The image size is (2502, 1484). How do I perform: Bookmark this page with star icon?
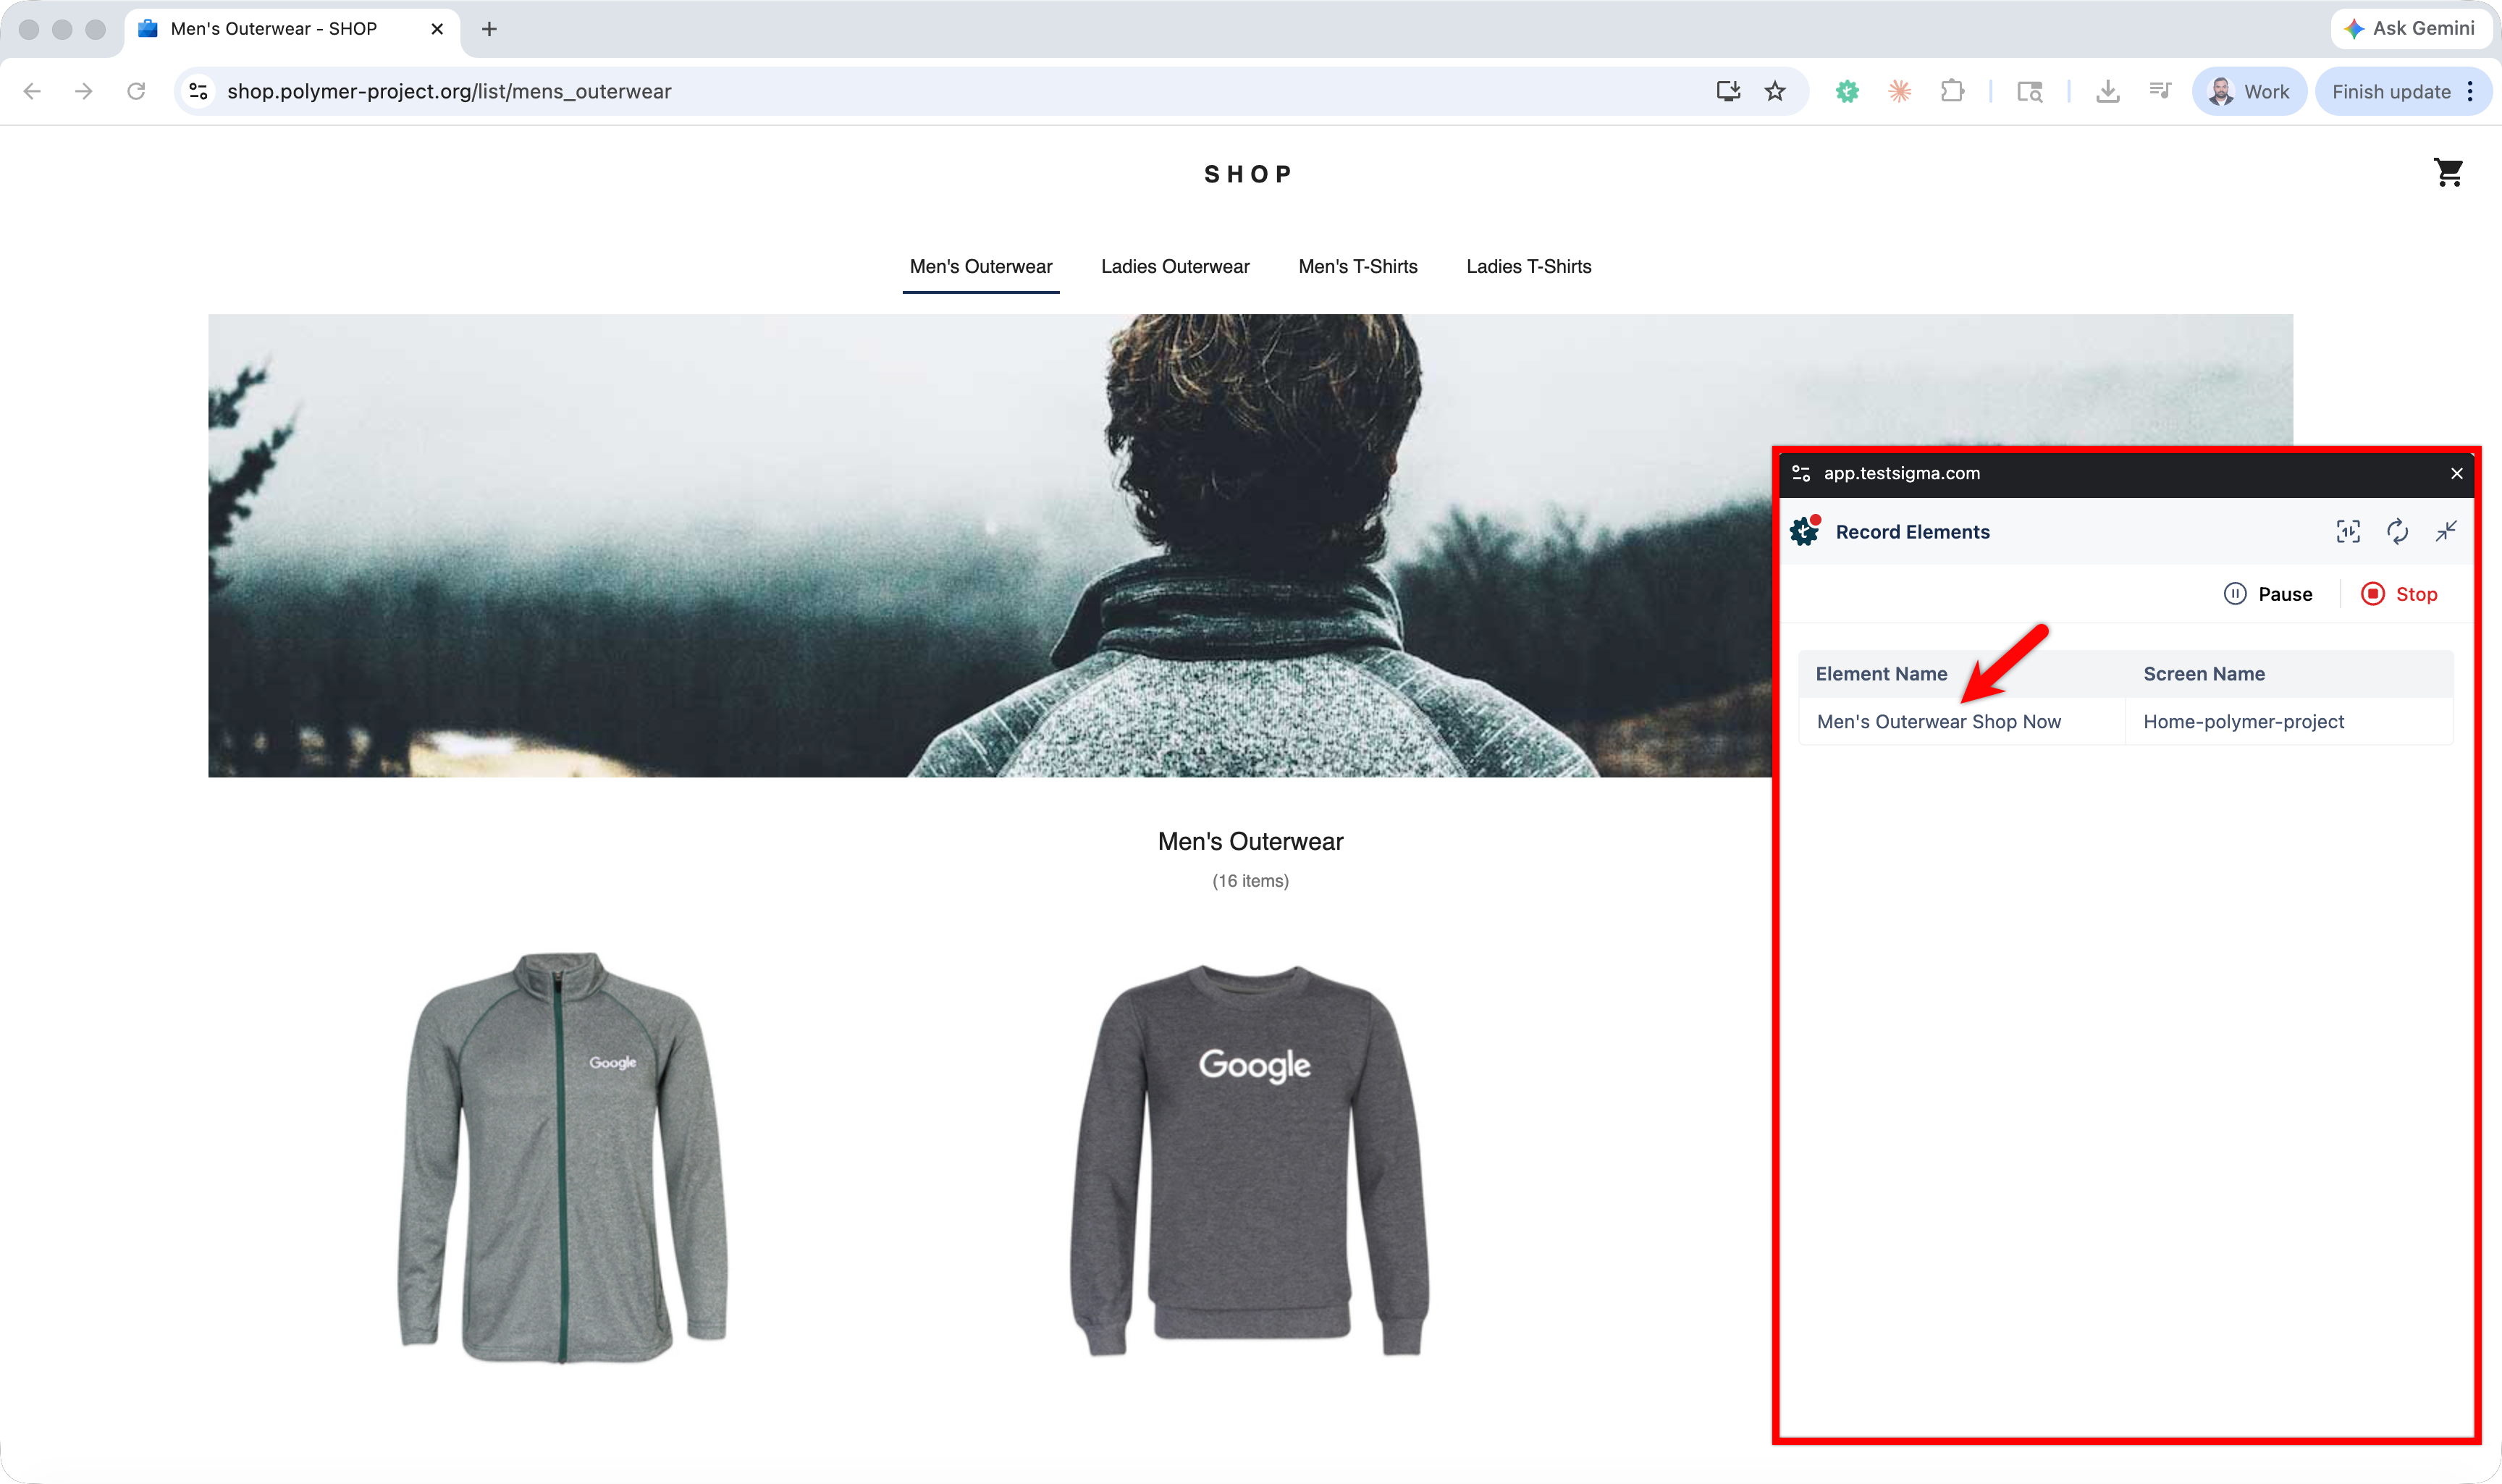tap(1775, 92)
